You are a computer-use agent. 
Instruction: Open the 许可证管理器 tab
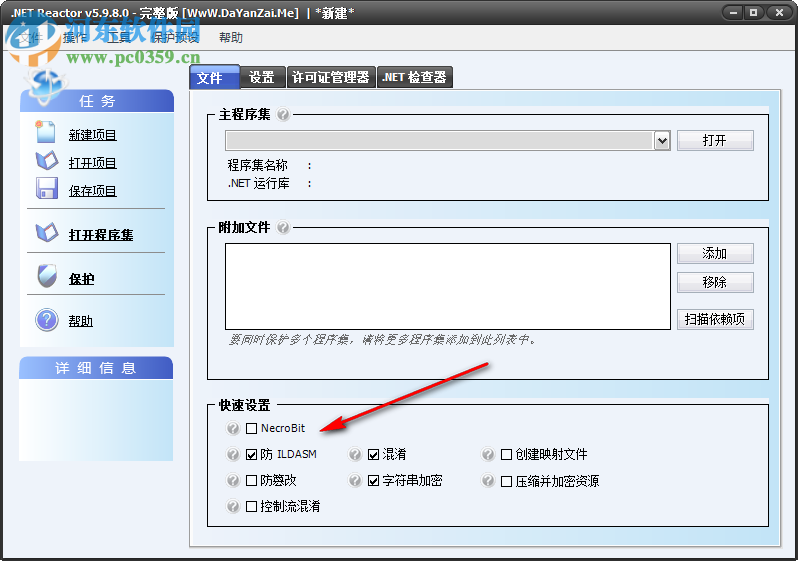point(331,77)
